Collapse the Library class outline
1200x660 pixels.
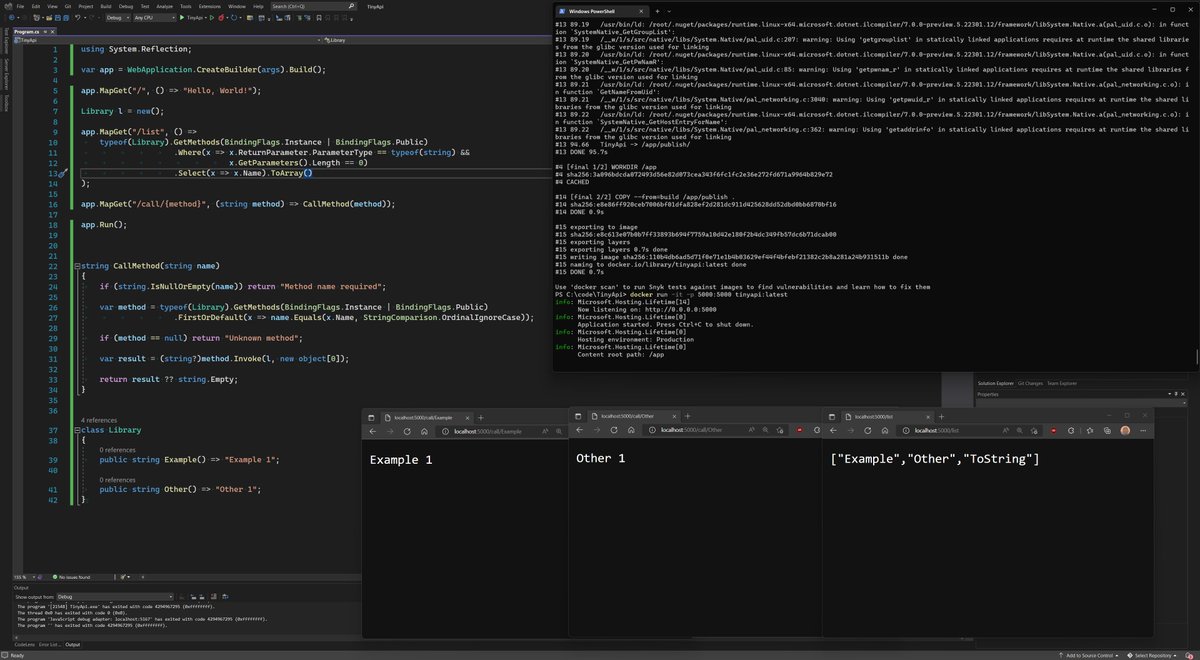tap(77, 430)
